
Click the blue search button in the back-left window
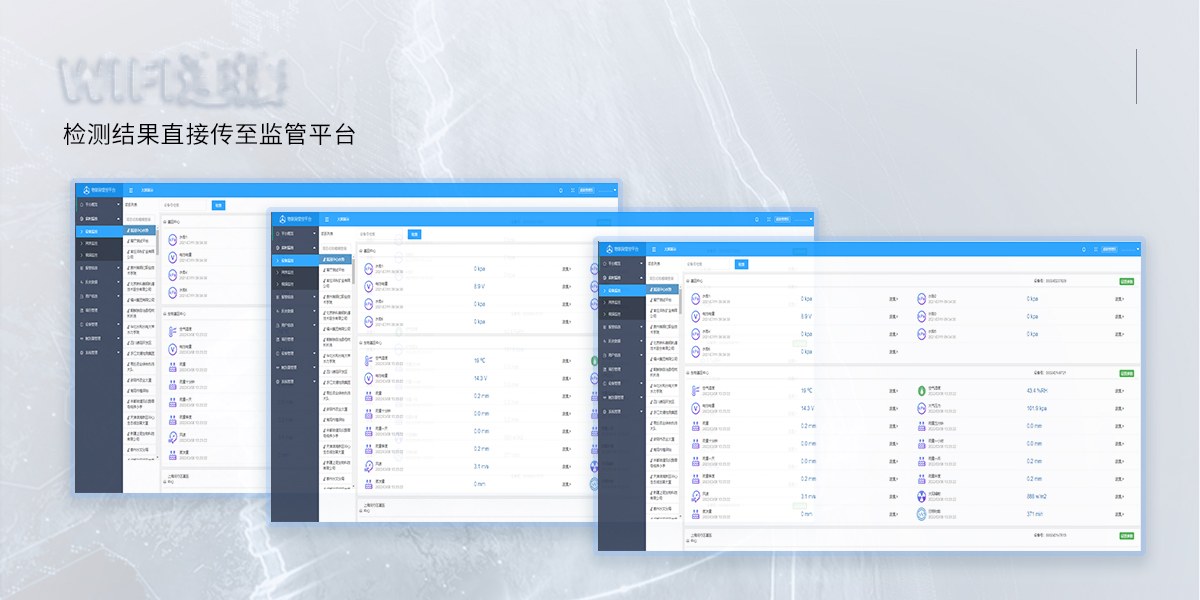pyautogui.click(x=218, y=205)
